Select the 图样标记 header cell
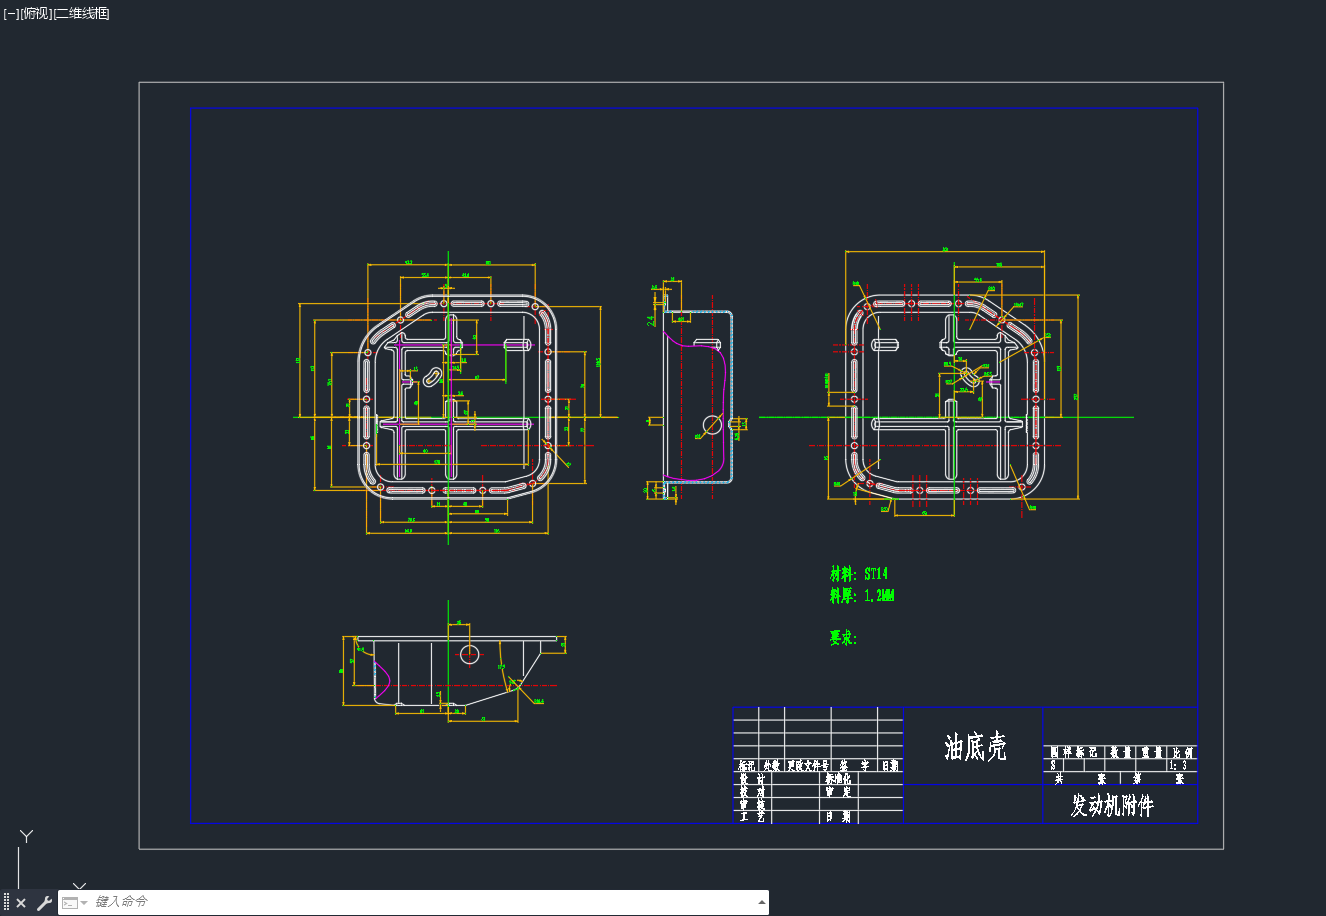 [x=1074, y=752]
